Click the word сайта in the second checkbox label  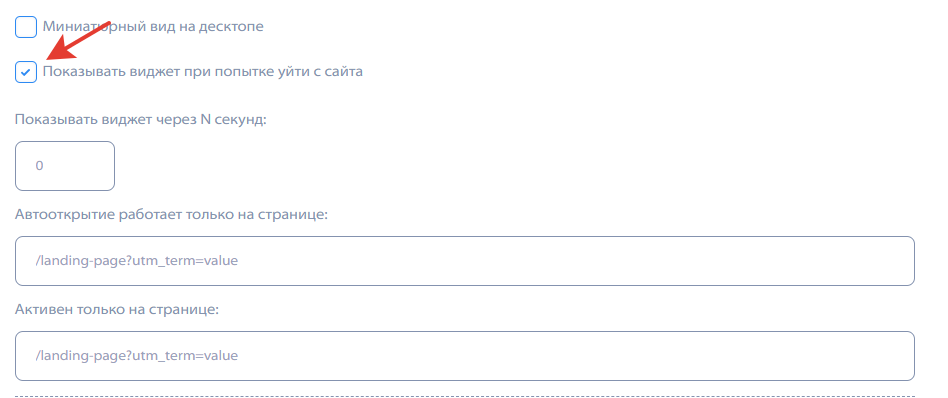click(x=344, y=72)
